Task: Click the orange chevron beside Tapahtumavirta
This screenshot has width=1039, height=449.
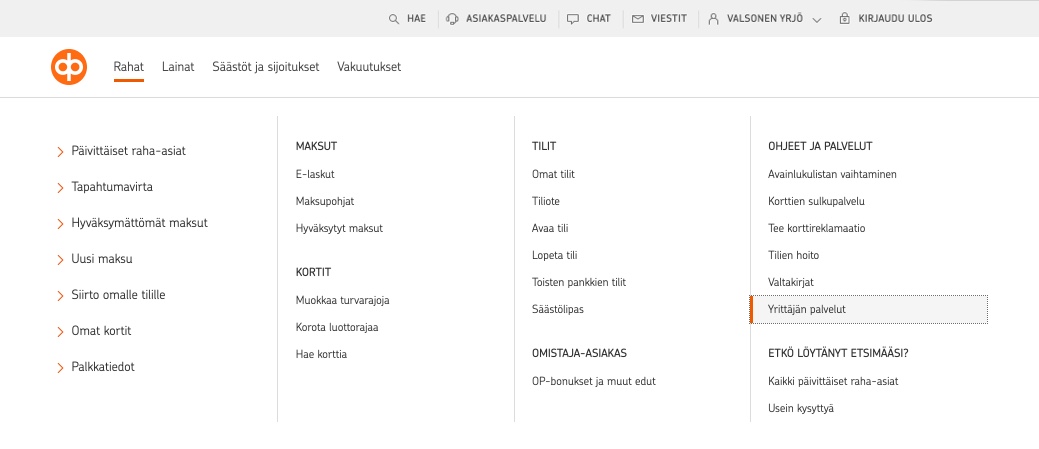Action: point(61,188)
